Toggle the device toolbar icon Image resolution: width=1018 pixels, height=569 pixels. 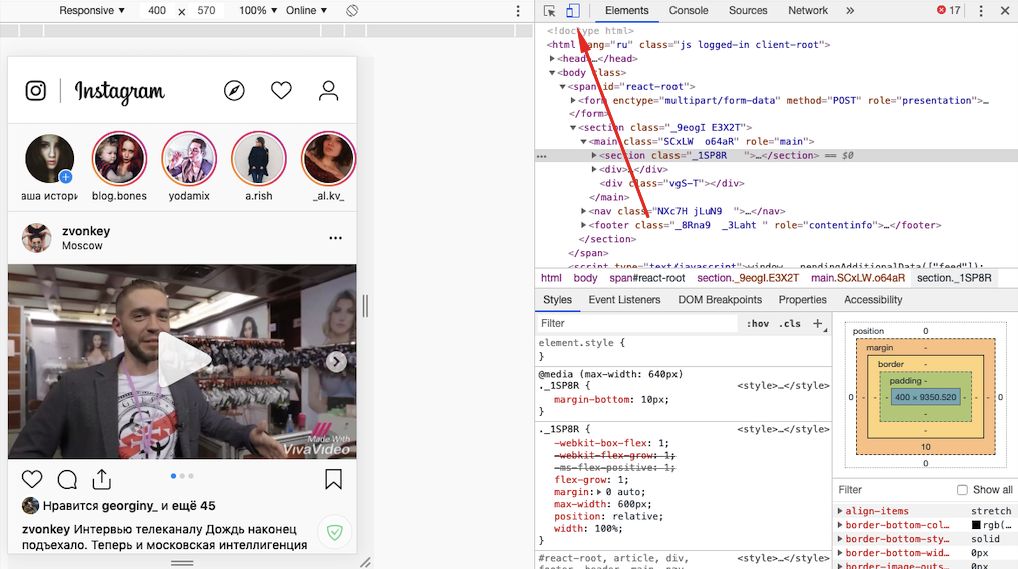573,10
